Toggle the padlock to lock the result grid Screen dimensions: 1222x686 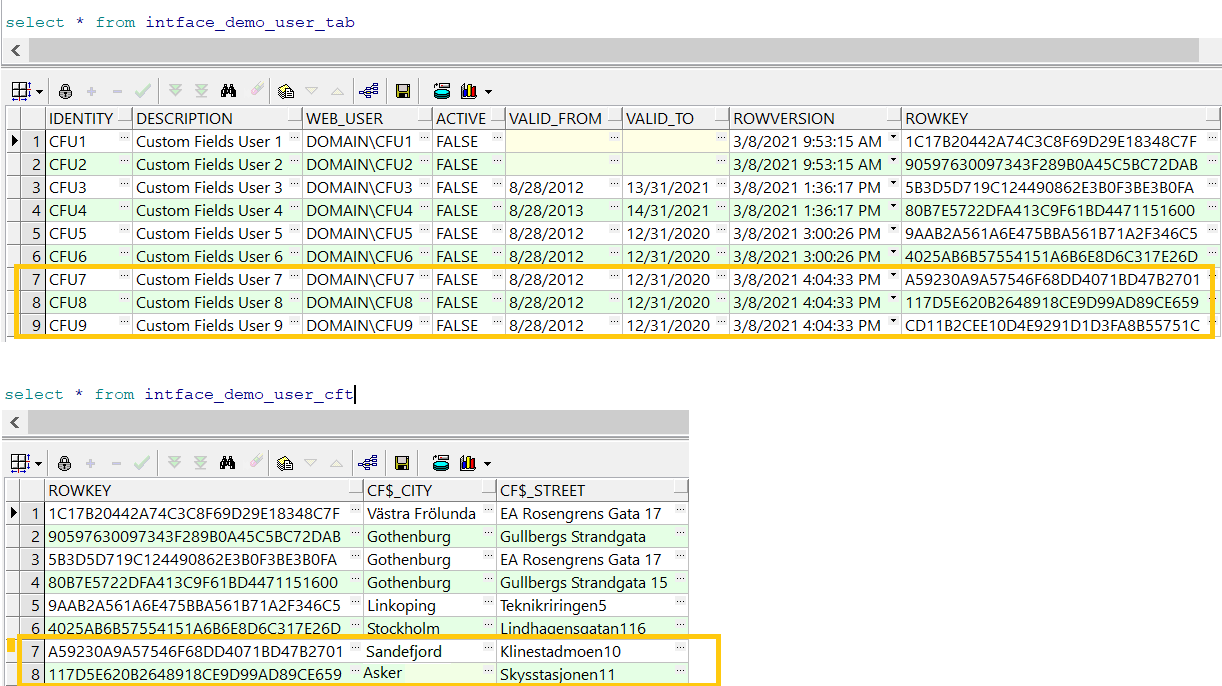coord(63,90)
